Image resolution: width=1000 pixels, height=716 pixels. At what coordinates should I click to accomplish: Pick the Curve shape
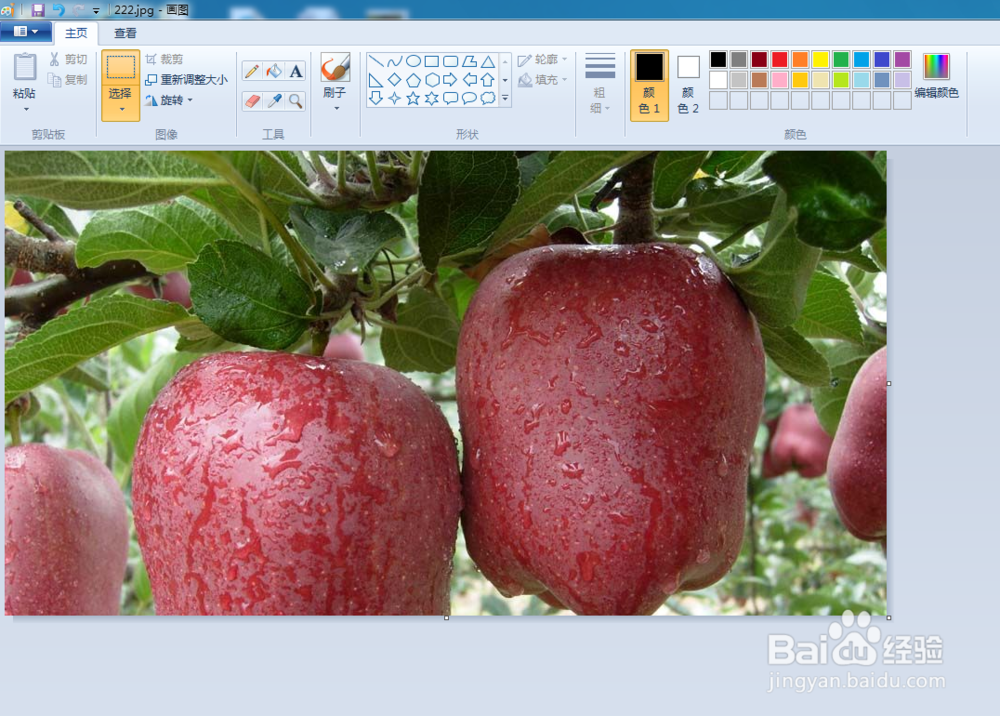point(395,61)
